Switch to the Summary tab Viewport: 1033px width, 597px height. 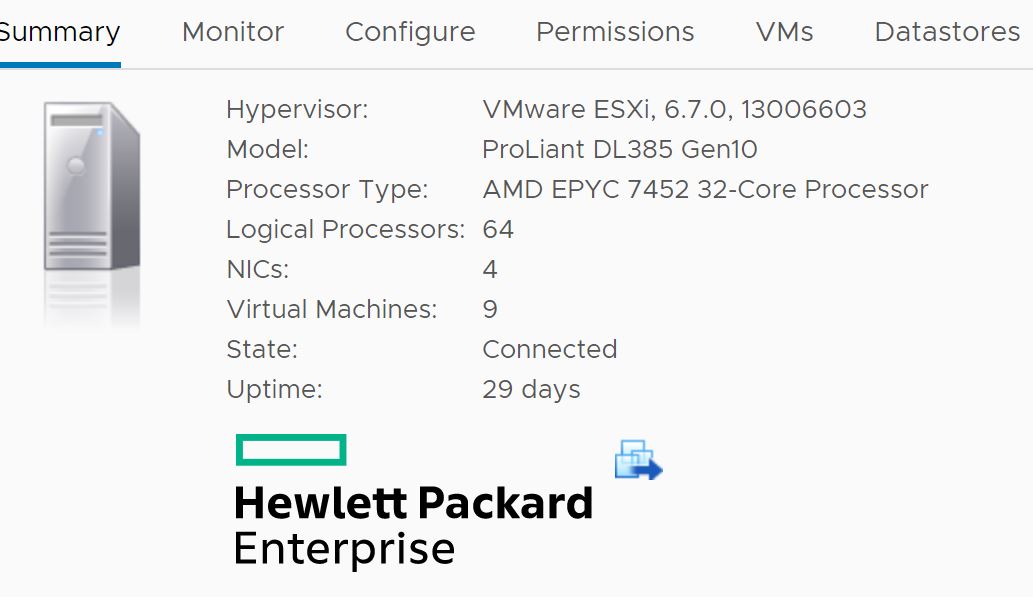[x=58, y=32]
